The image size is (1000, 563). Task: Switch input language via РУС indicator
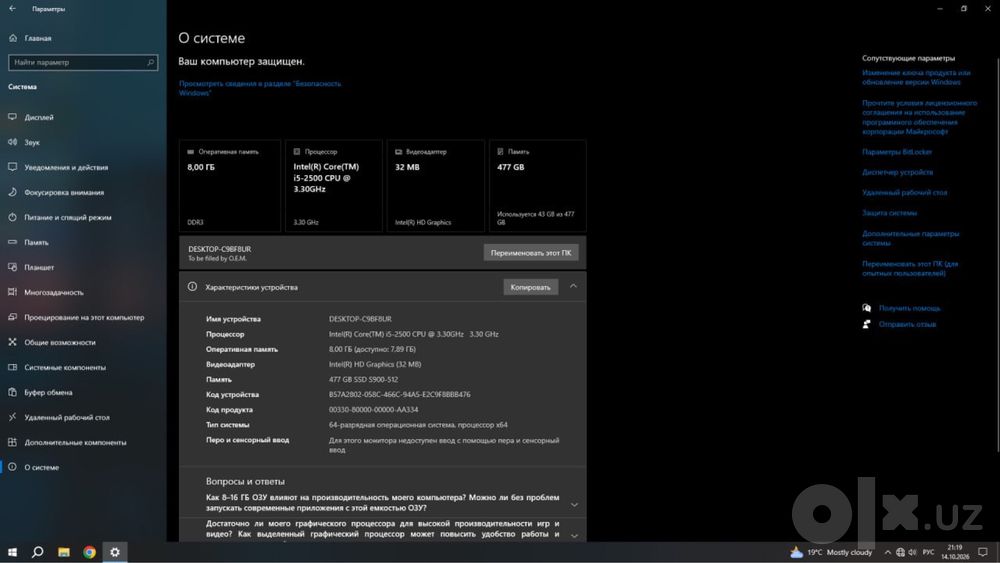click(x=929, y=552)
